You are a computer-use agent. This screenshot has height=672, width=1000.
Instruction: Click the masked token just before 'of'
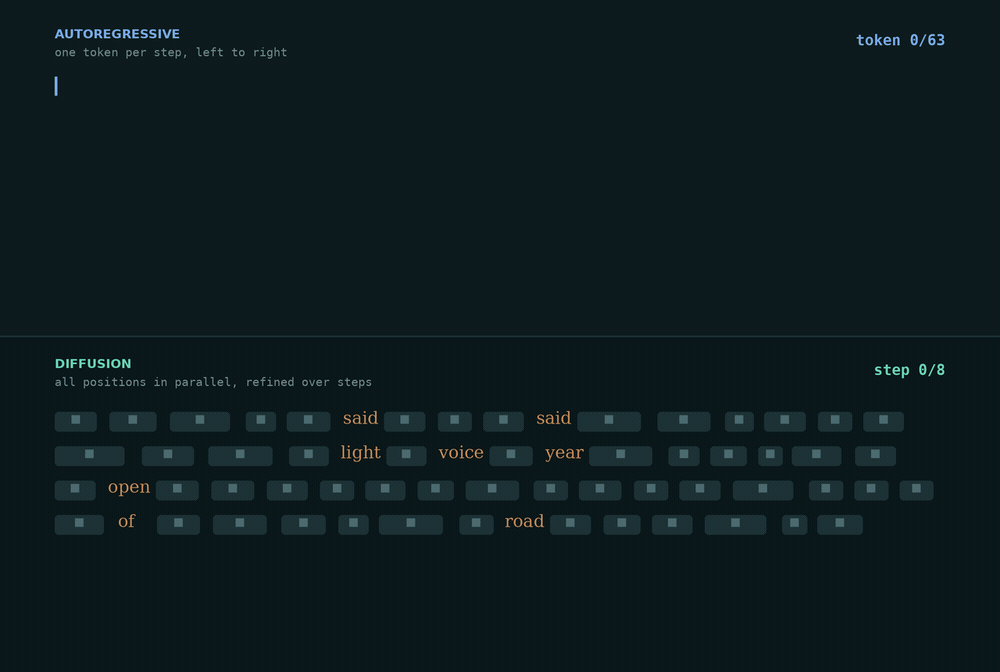click(79, 525)
